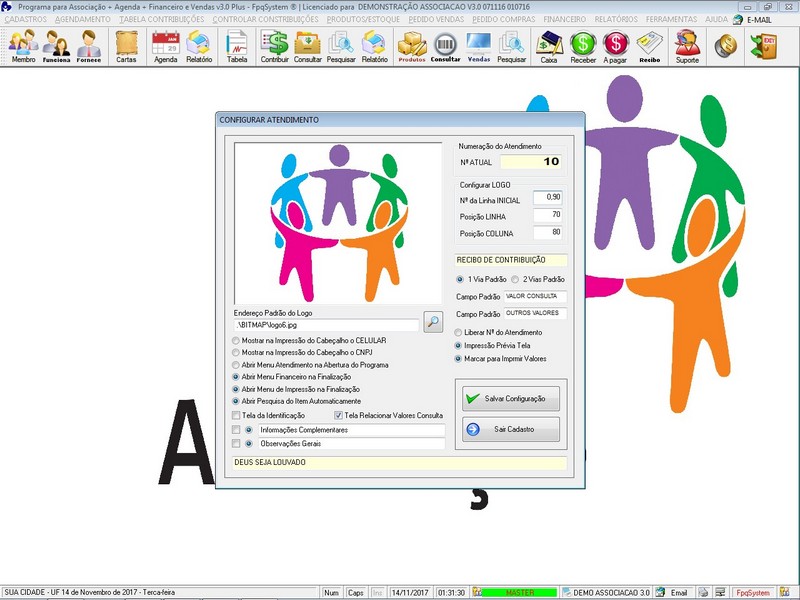800x600 pixels.
Task: Check the box beside Observações Gerais
Action: pyautogui.click(x=236, y=443)
